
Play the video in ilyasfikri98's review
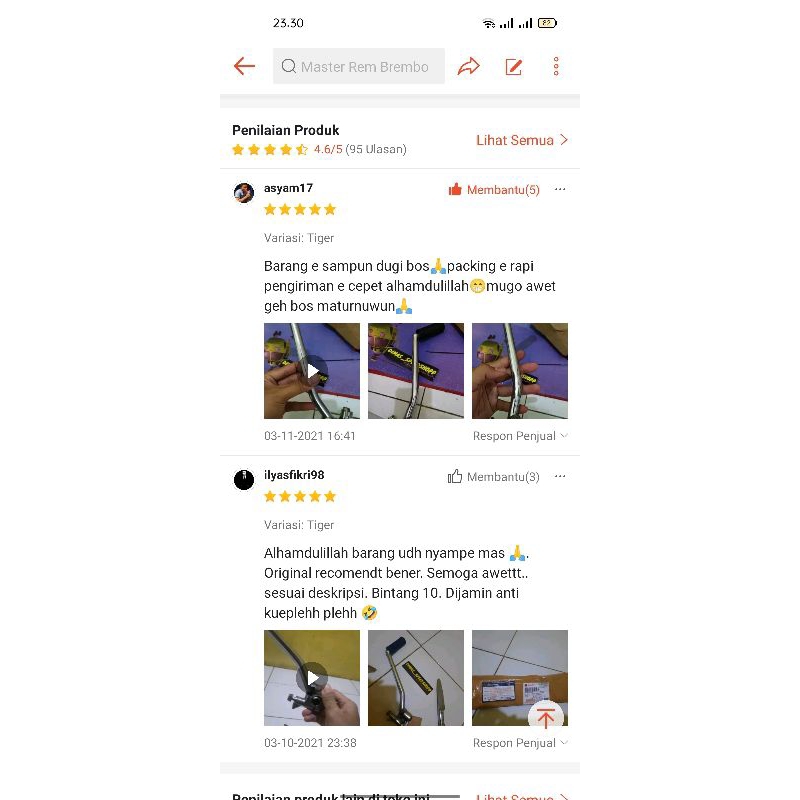312,678
